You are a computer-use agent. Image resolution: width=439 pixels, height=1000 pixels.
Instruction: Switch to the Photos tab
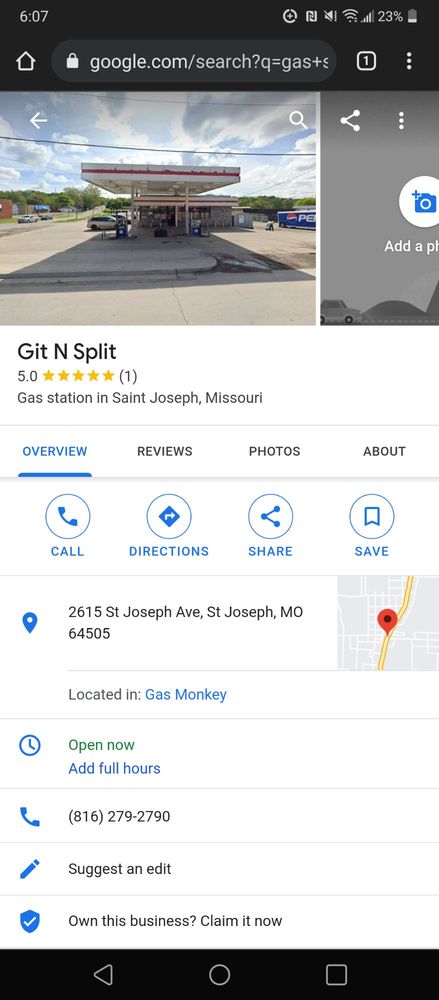click(x=274, y=452)
